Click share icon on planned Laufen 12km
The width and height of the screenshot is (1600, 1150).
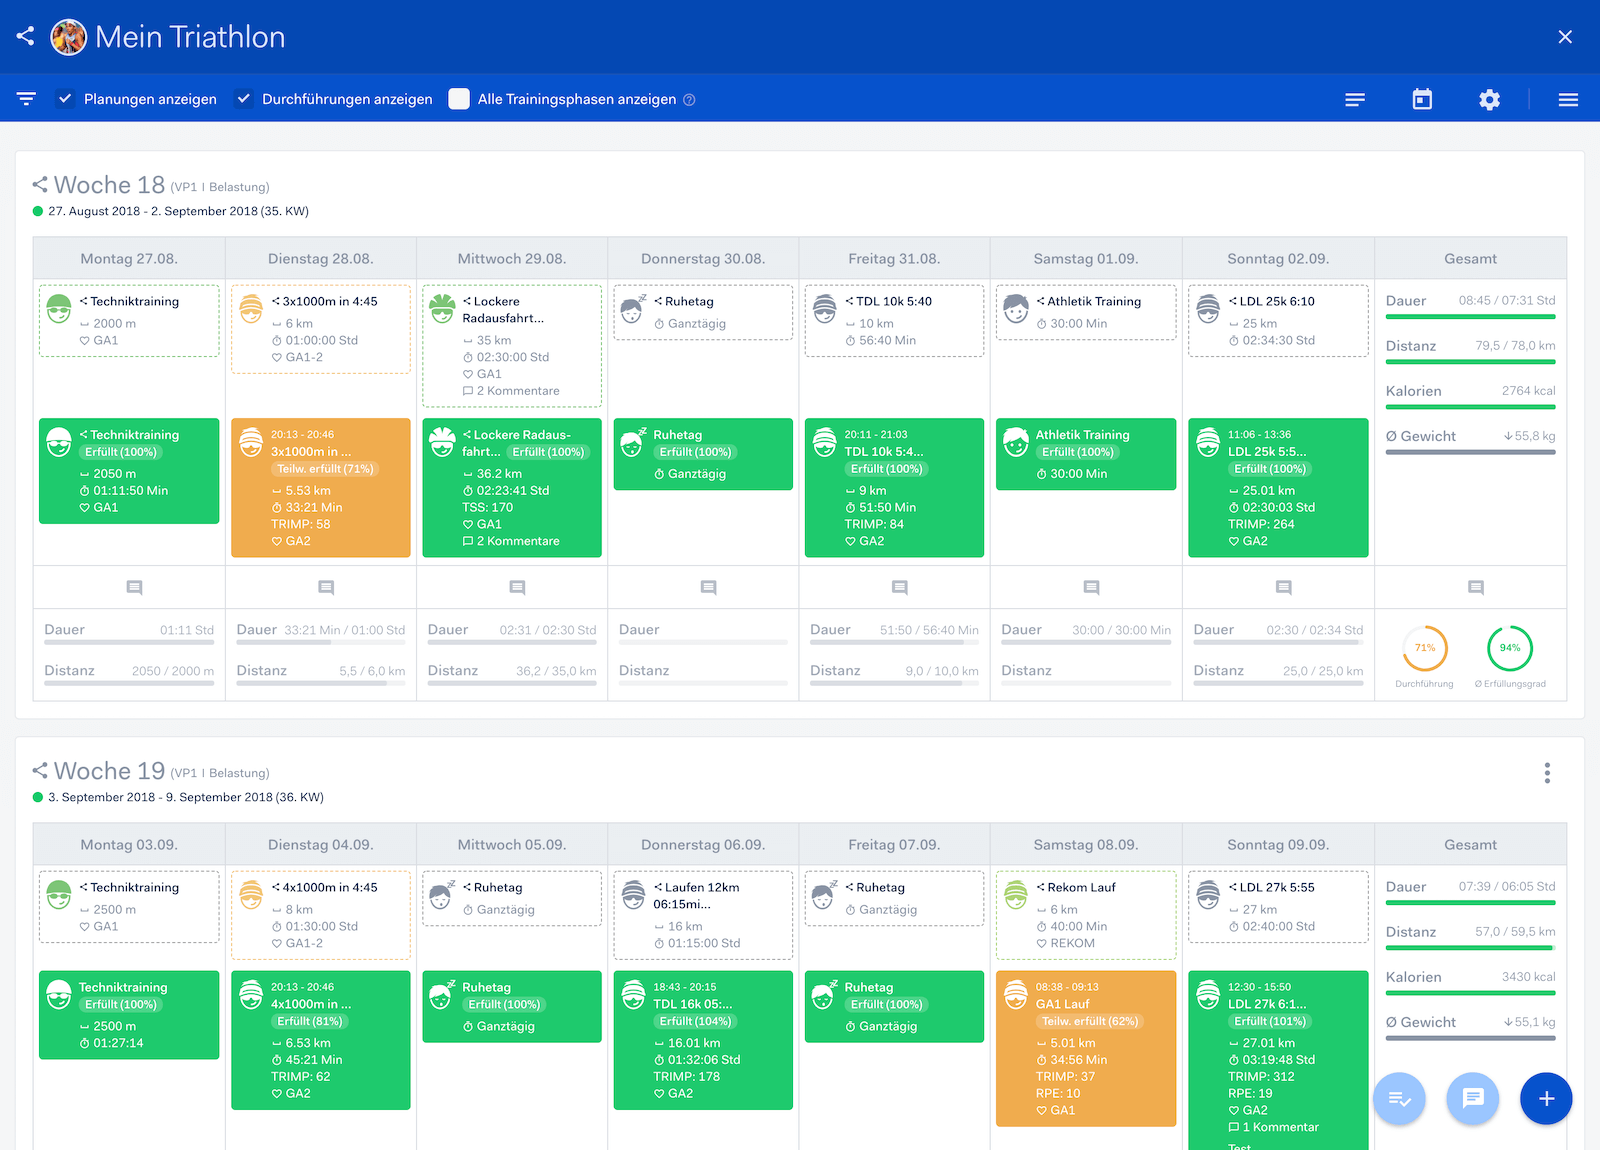click(658, 887)
